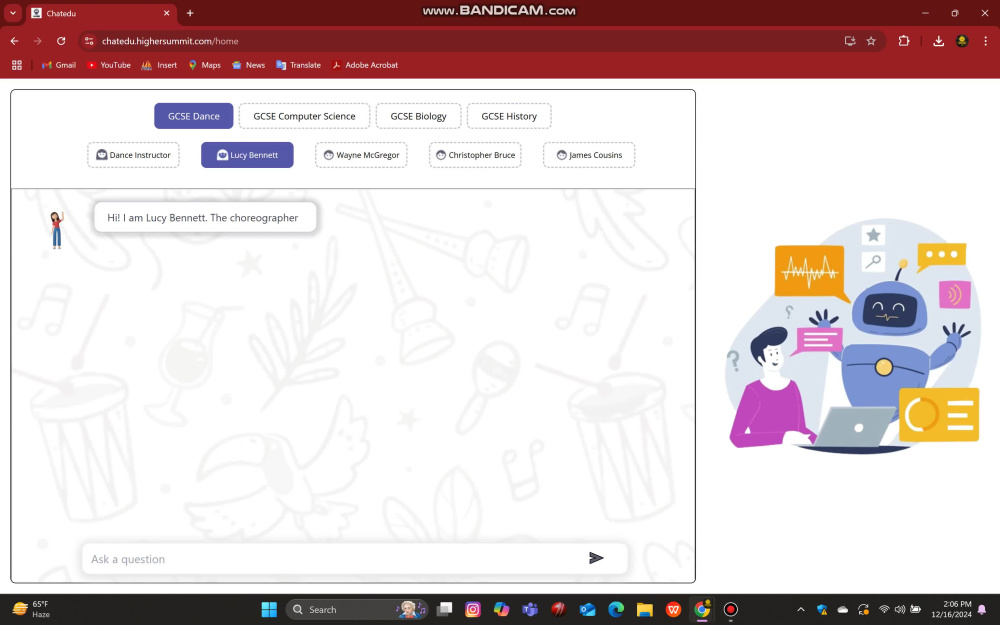Screen dimensions: 1000x625
Task: Click the address bar URL
Action: coord(170,41)
